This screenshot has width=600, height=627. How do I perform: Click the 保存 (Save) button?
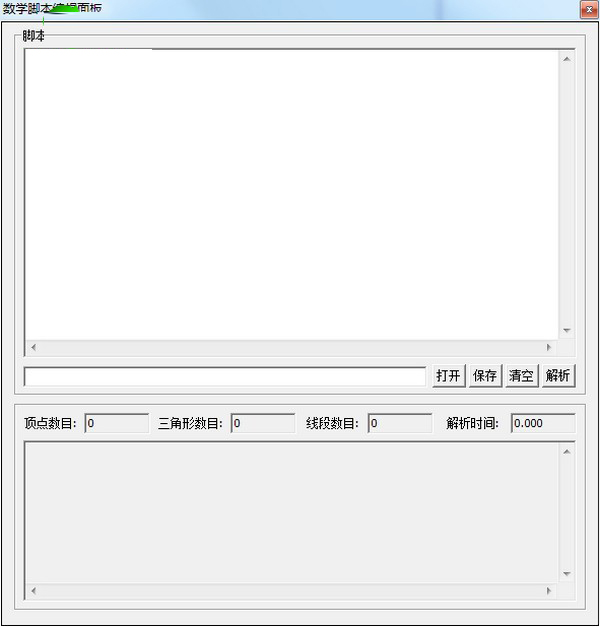pos(485,375)
